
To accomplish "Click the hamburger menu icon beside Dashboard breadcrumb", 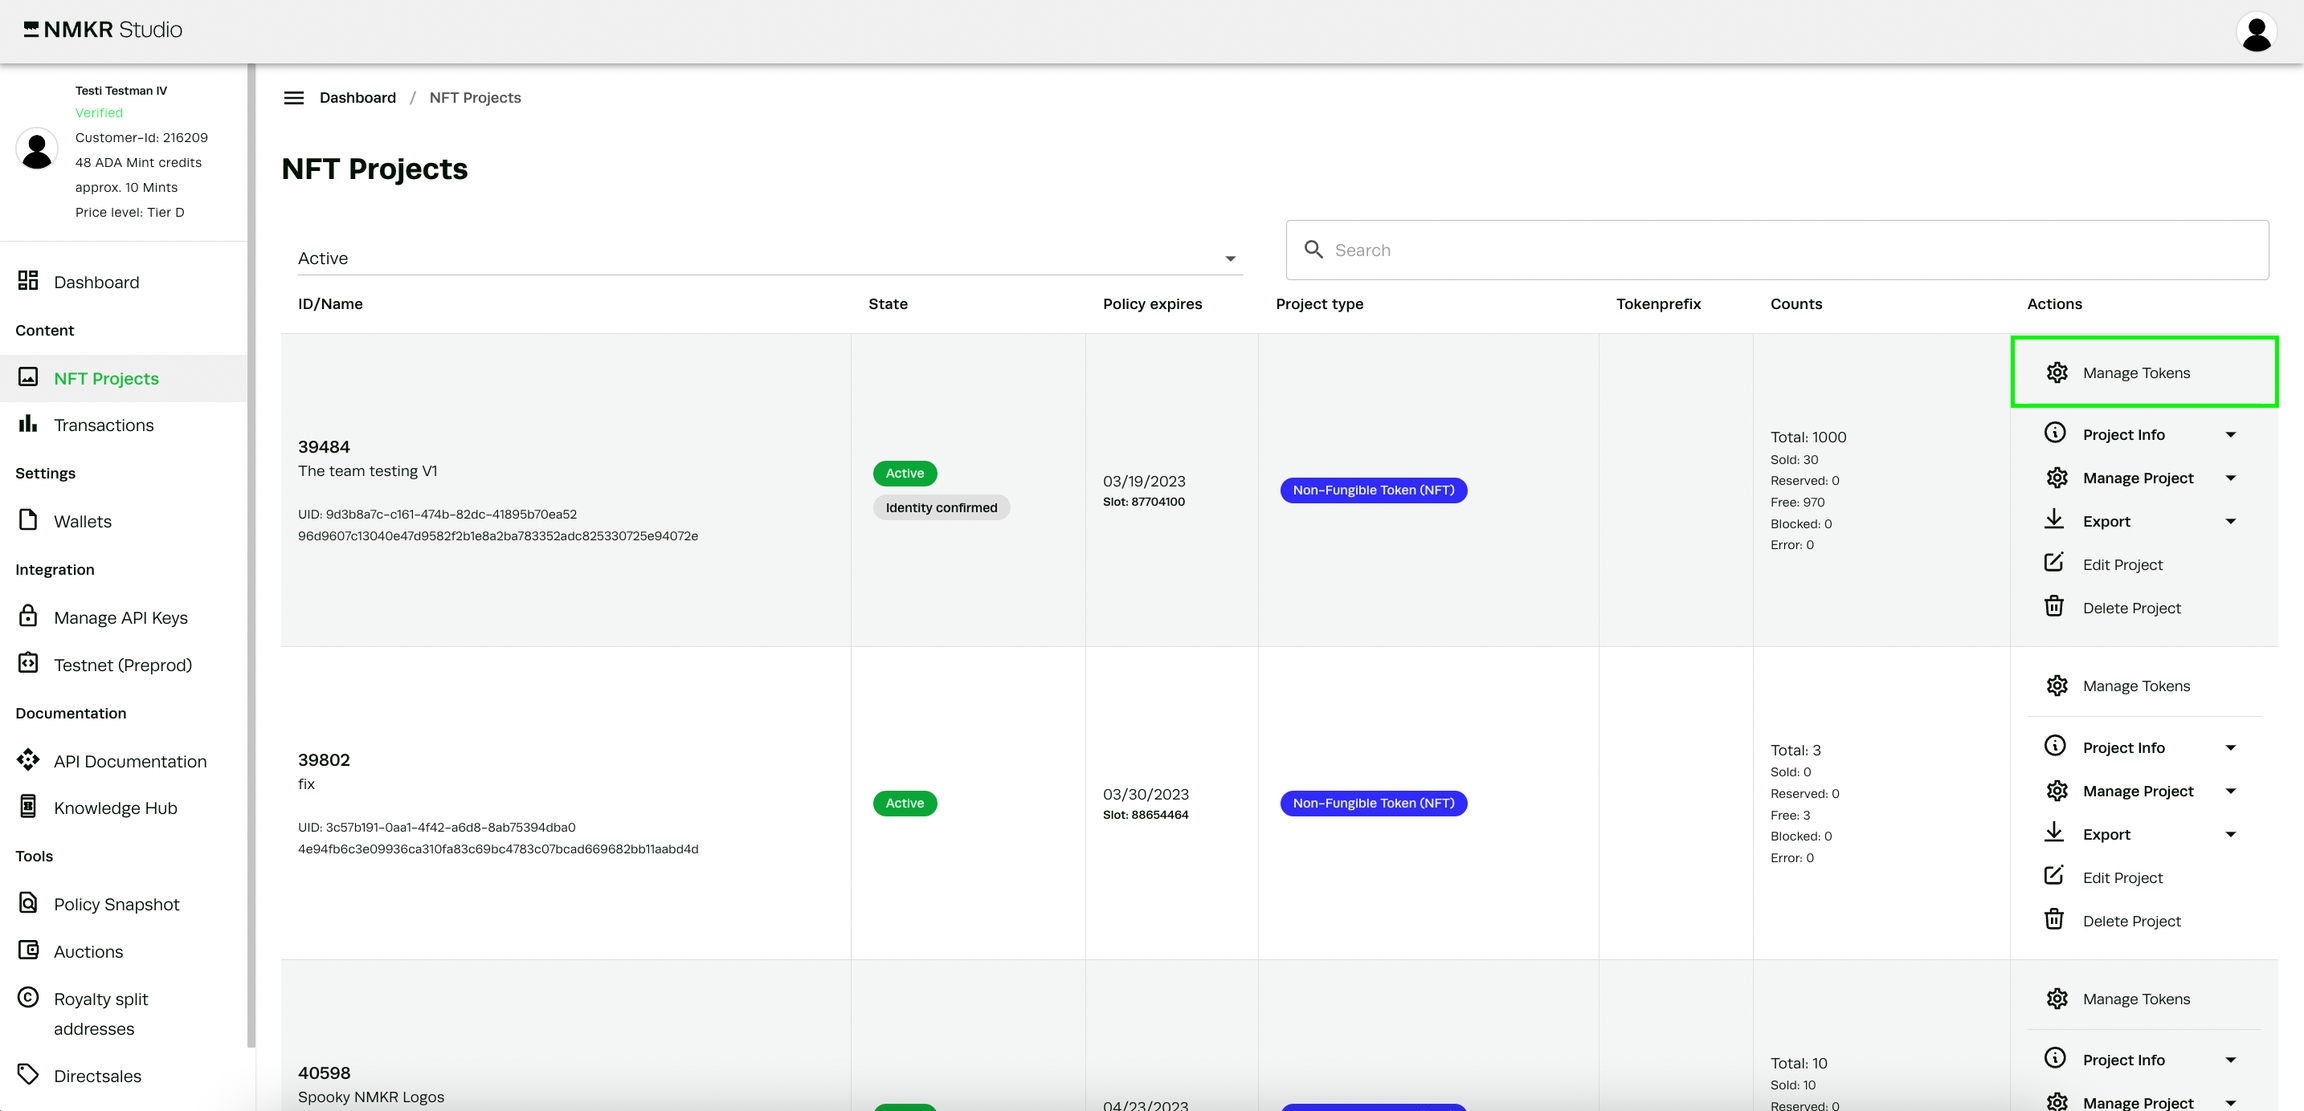I will (x=293, y=98).
